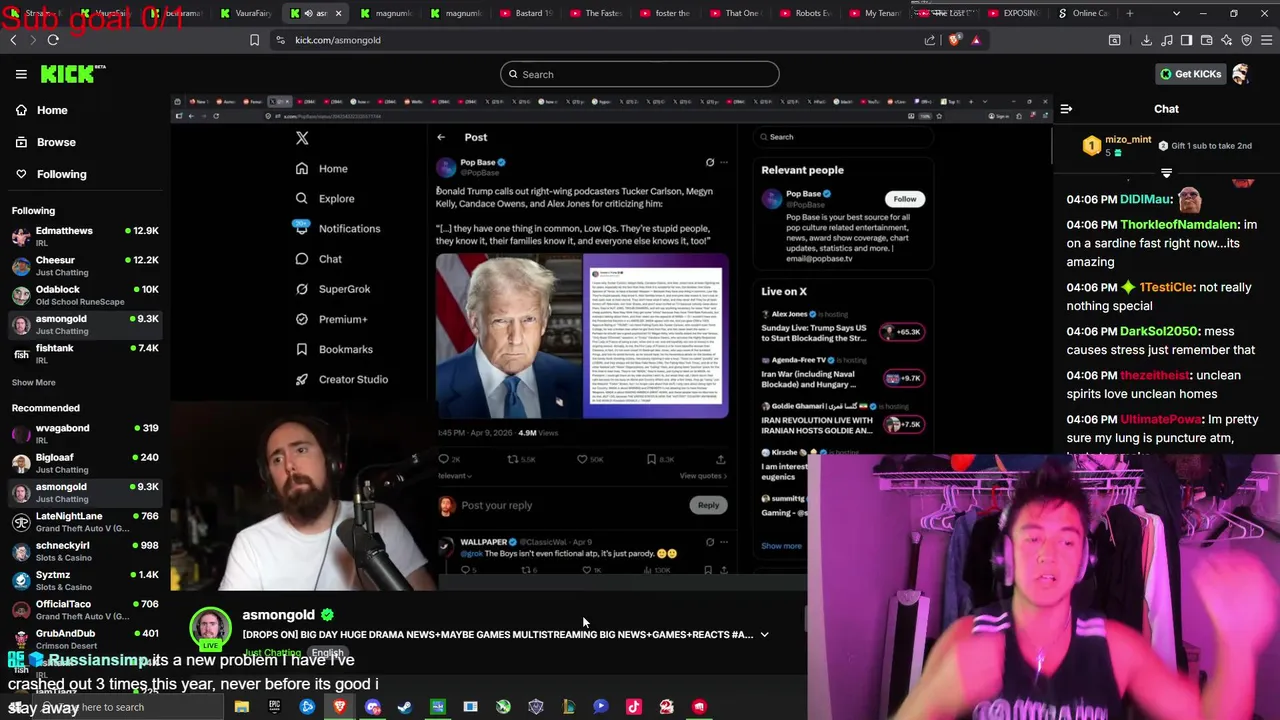Click the KICK logo
This screenshot has width=1280, height=720.
(x=72, y=74)
